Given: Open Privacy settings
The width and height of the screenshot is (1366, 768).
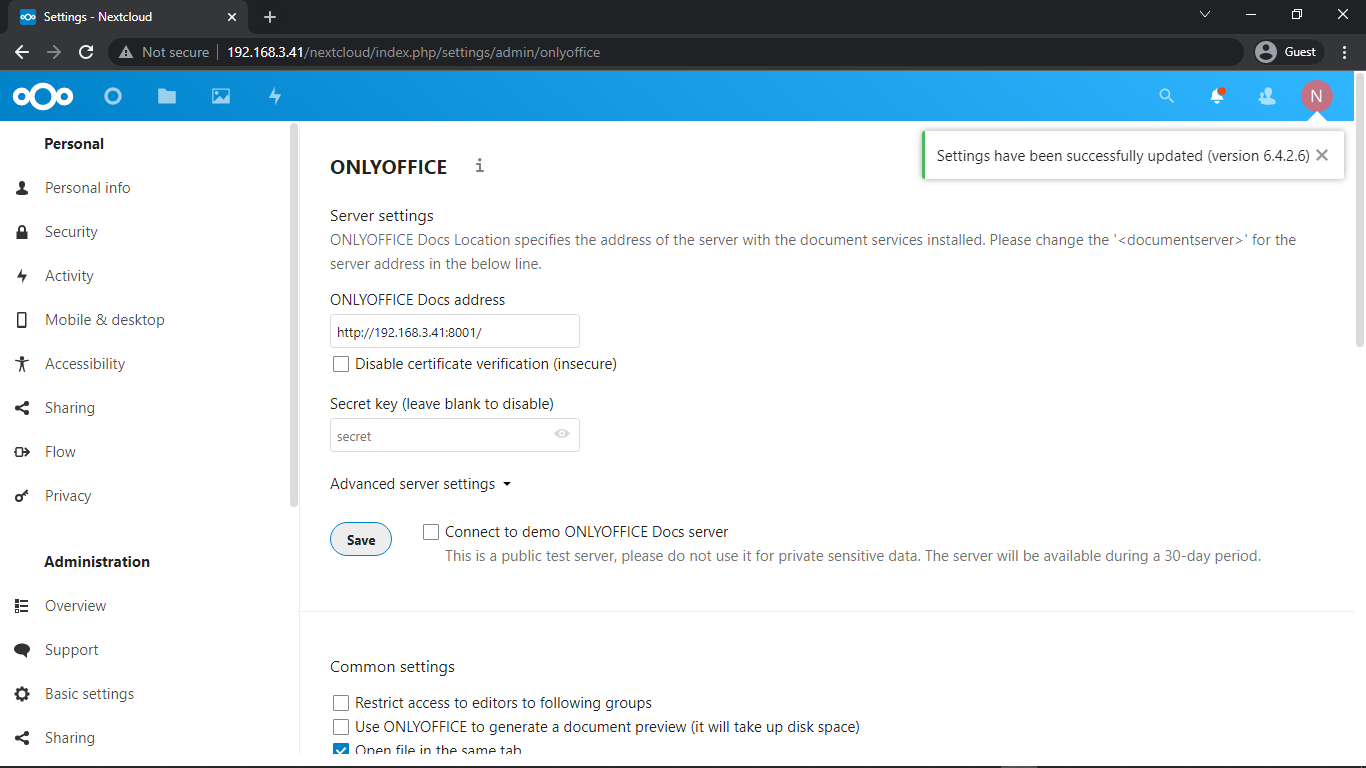Looking at the screenshot, I should 68,496.
